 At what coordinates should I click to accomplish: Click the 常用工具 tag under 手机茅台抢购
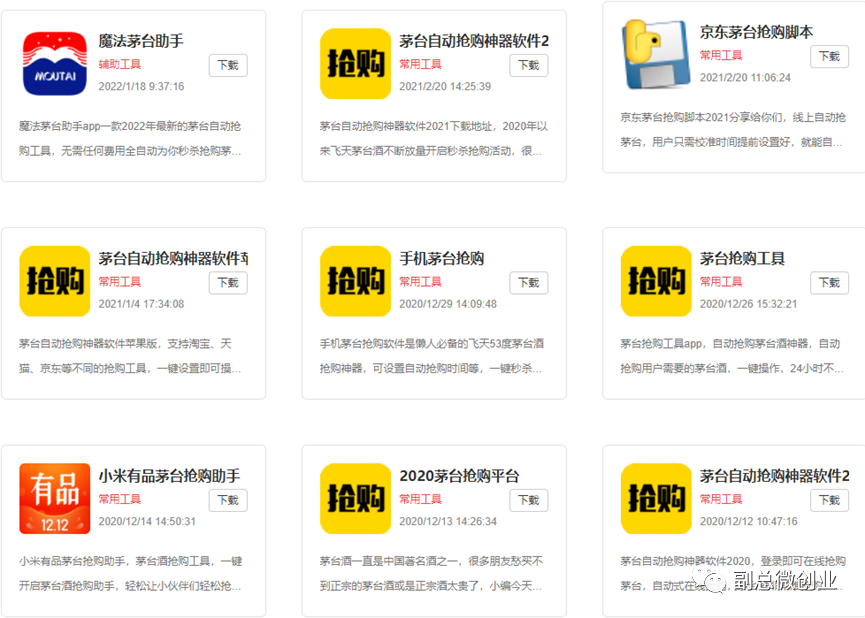(x=420, y=281)
